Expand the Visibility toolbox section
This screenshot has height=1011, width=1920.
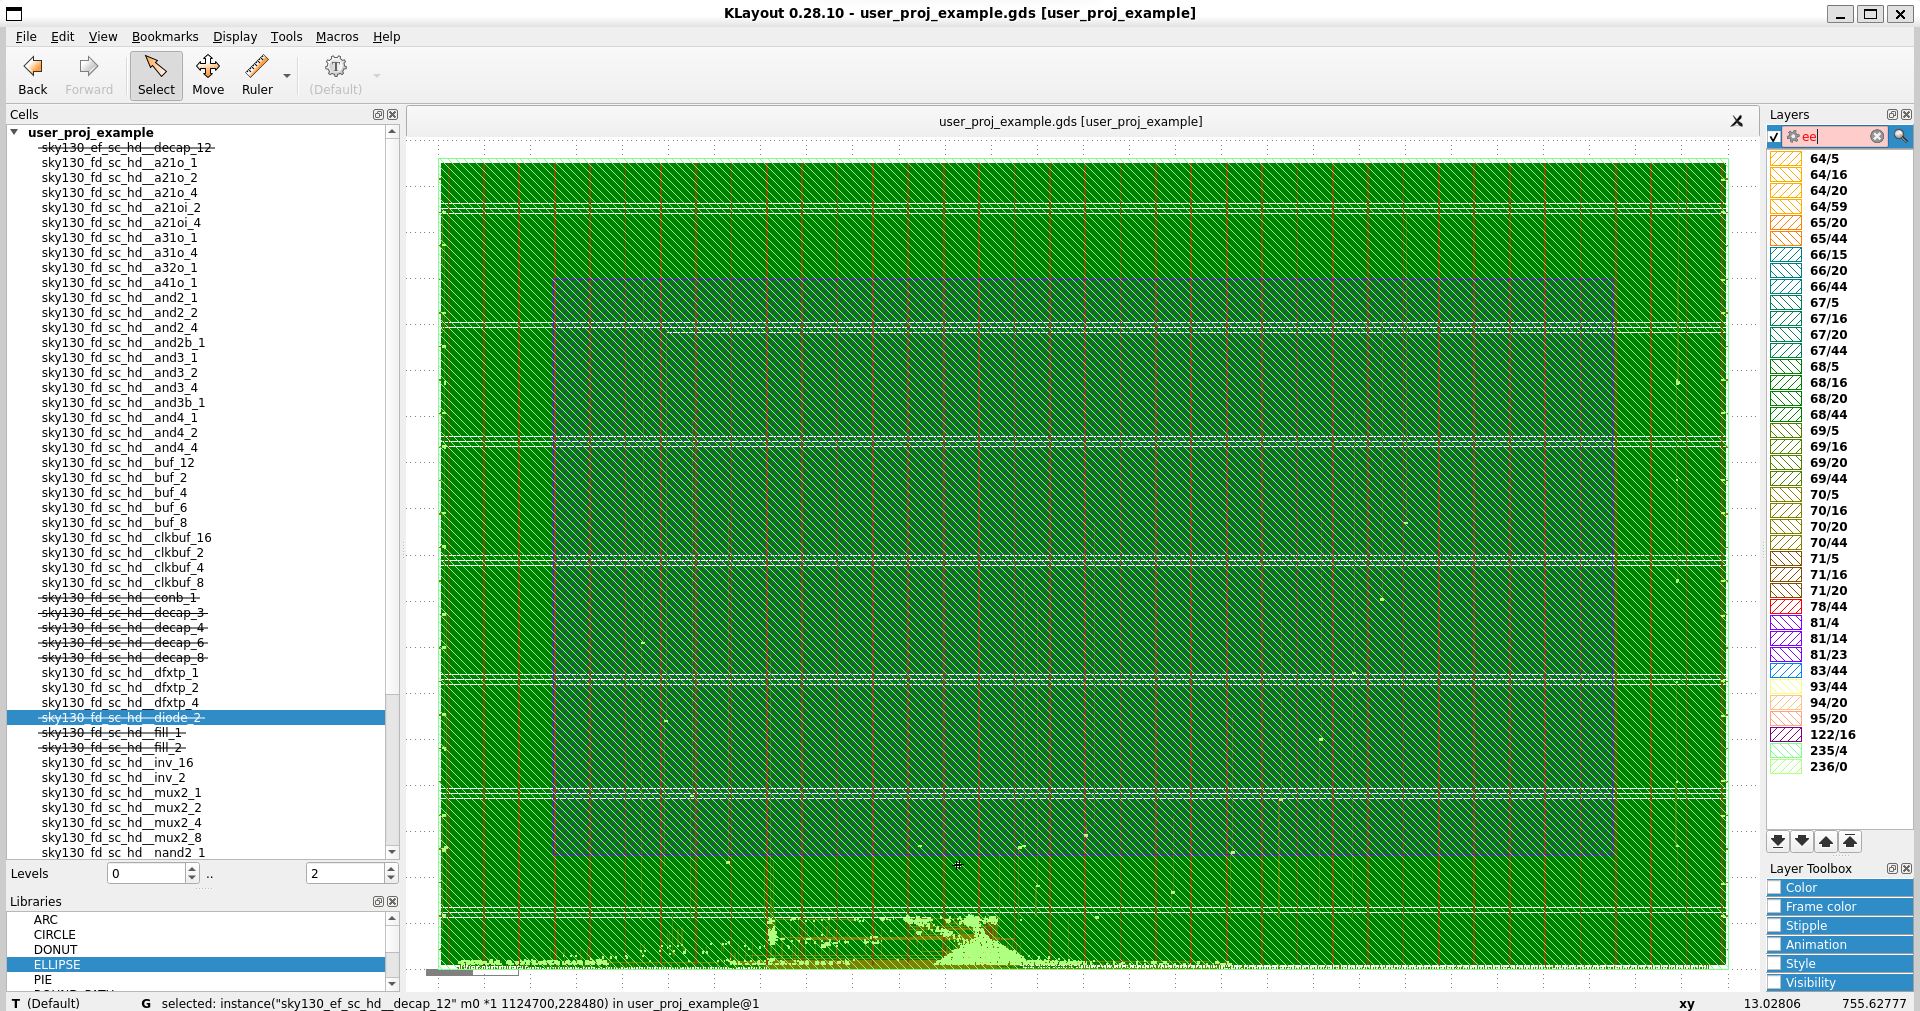[1840, 983]
